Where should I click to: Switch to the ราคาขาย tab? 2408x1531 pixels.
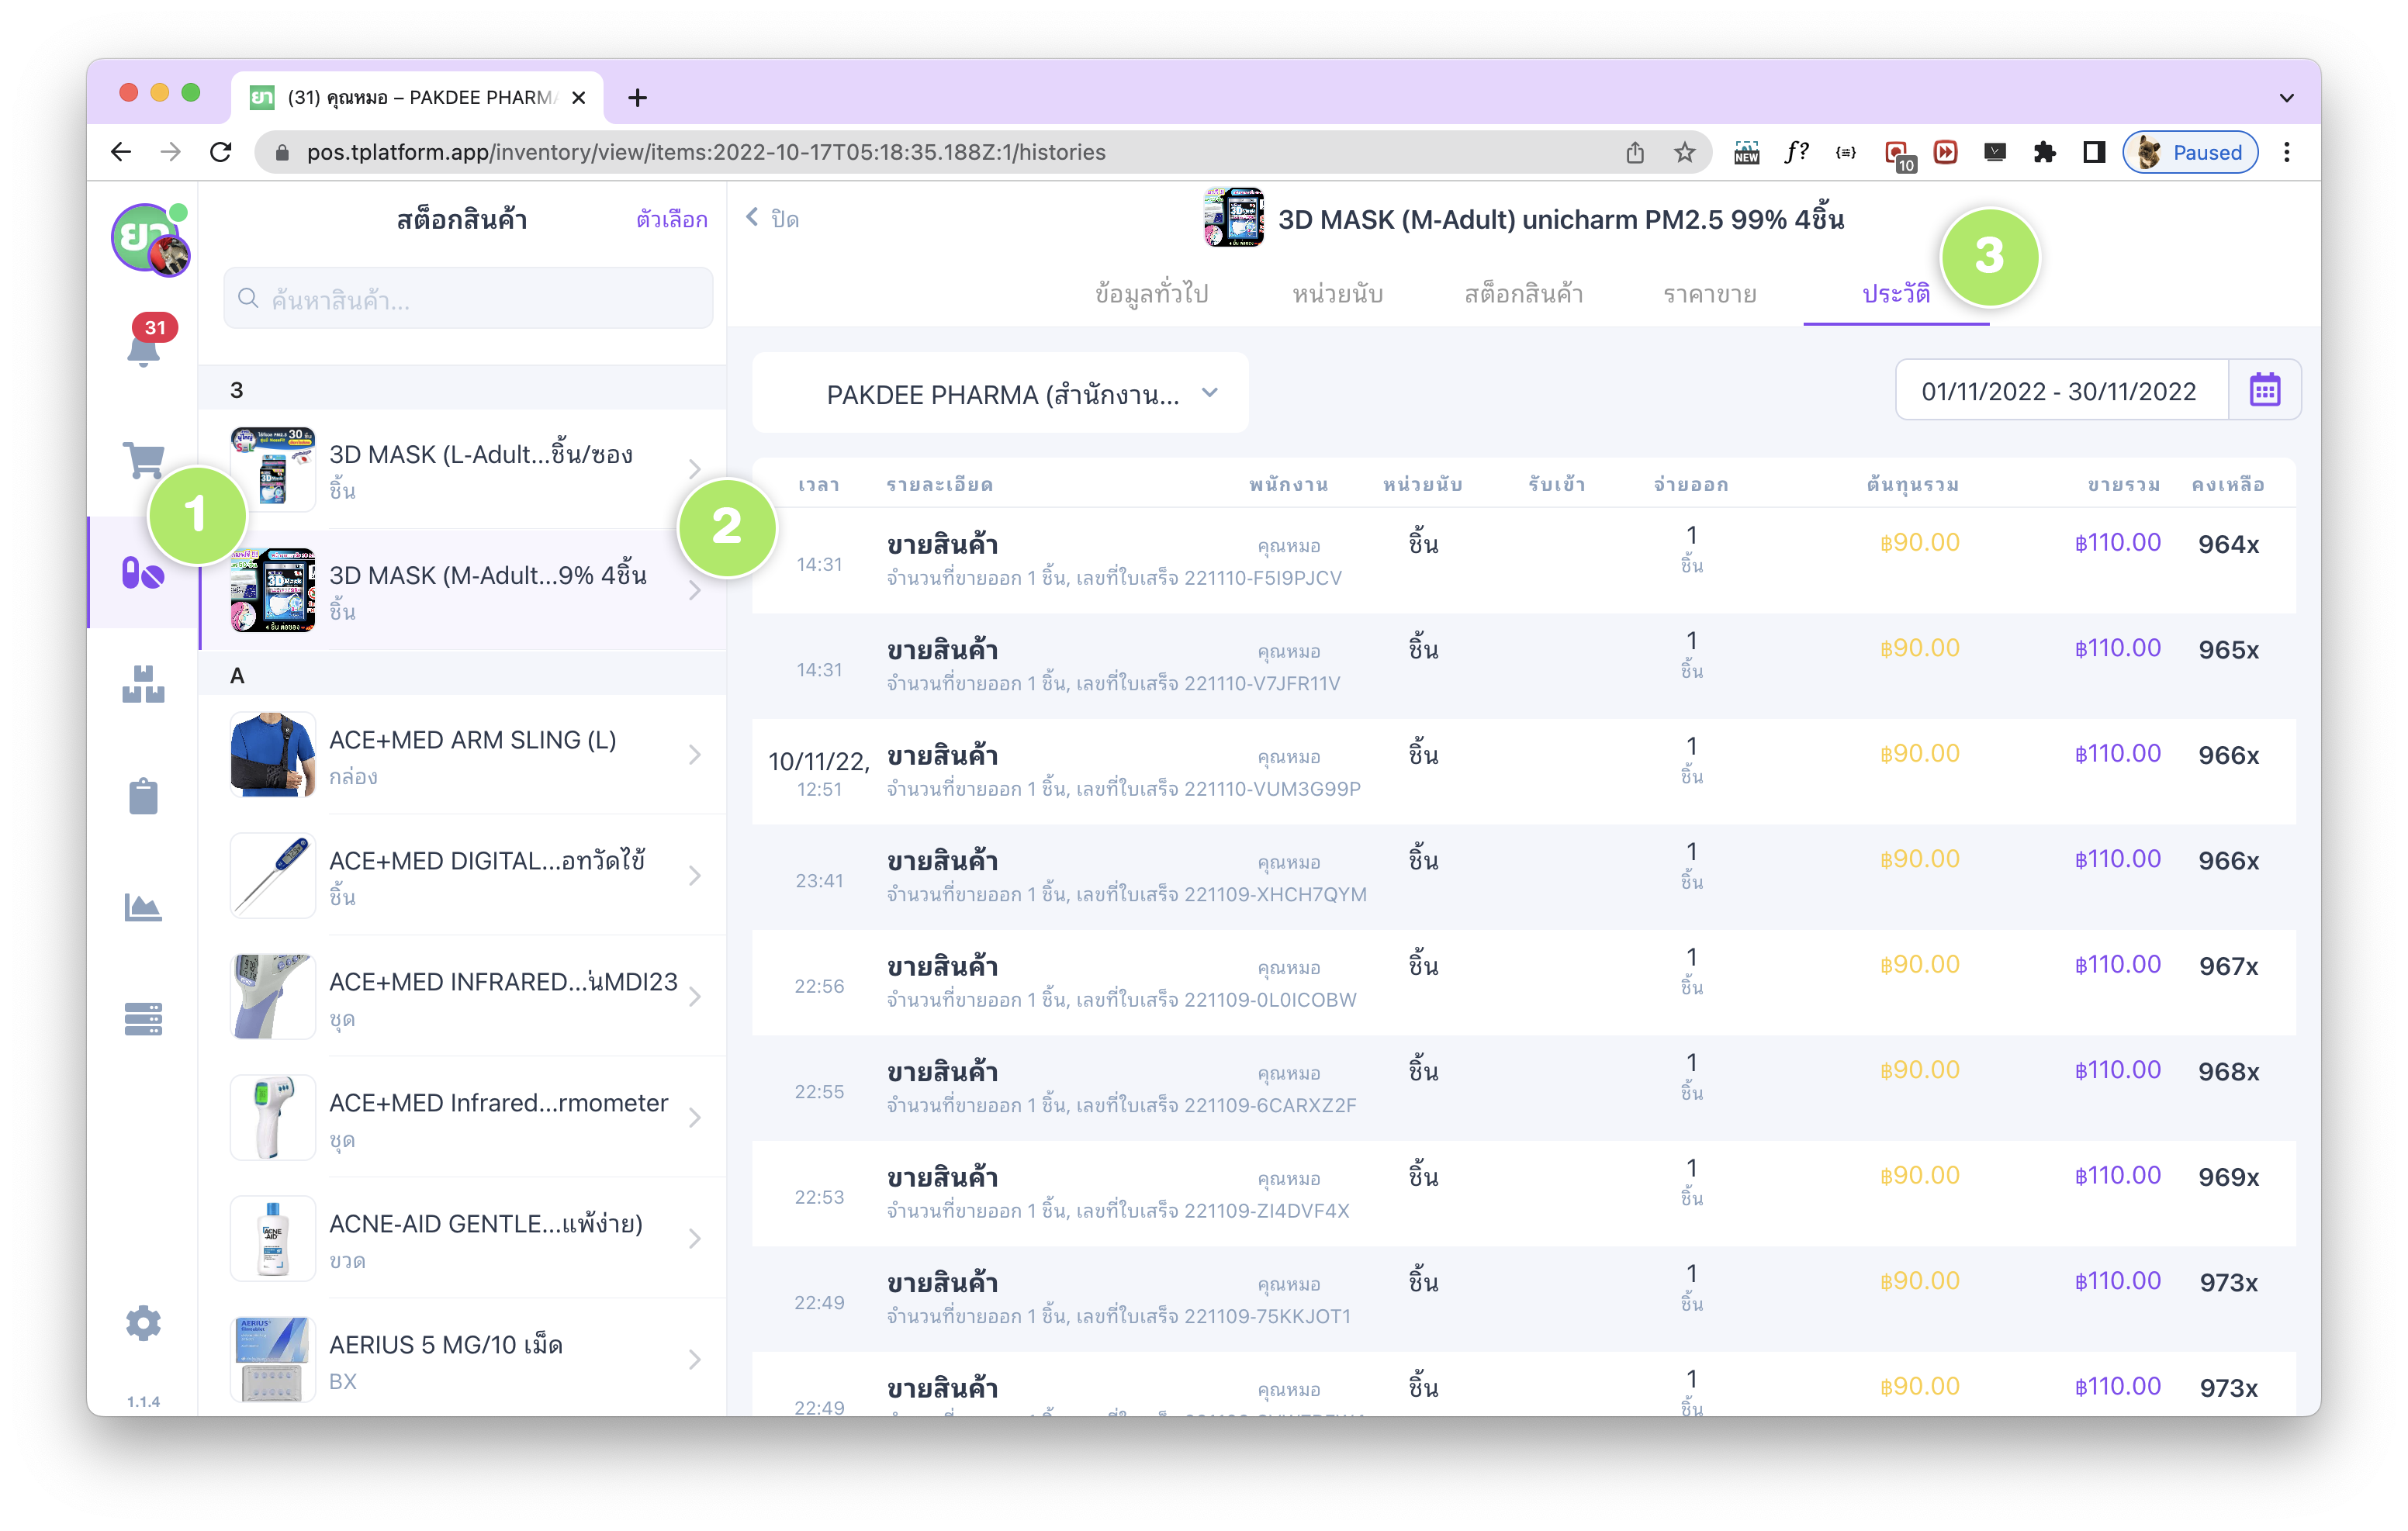[1709, 294]
